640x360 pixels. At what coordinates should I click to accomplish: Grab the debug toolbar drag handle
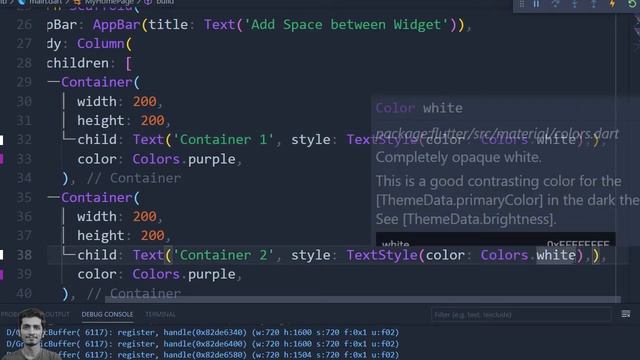tap(522, 4)
